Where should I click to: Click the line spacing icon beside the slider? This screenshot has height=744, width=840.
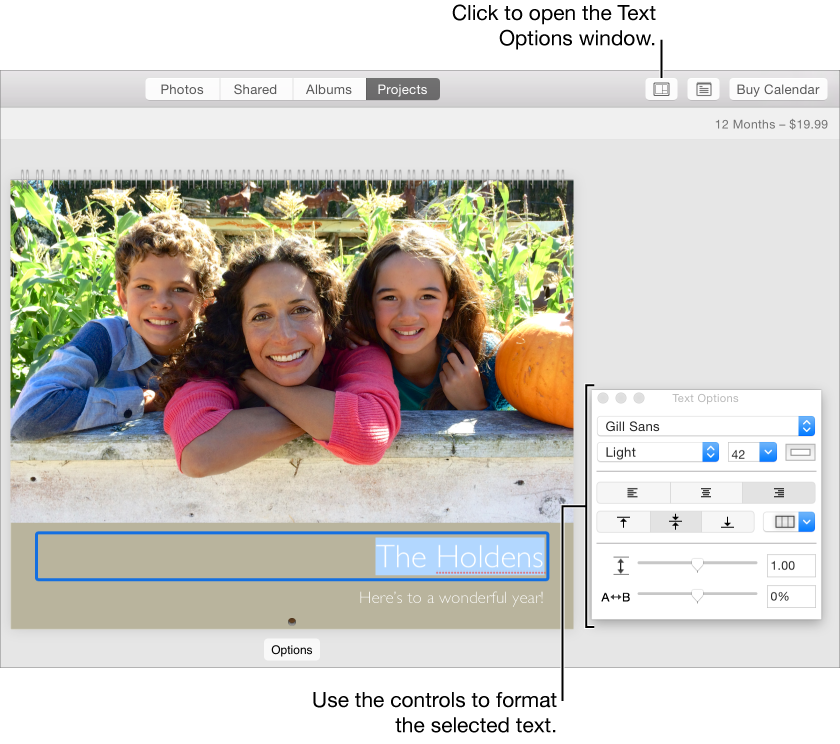pos(621,565)
